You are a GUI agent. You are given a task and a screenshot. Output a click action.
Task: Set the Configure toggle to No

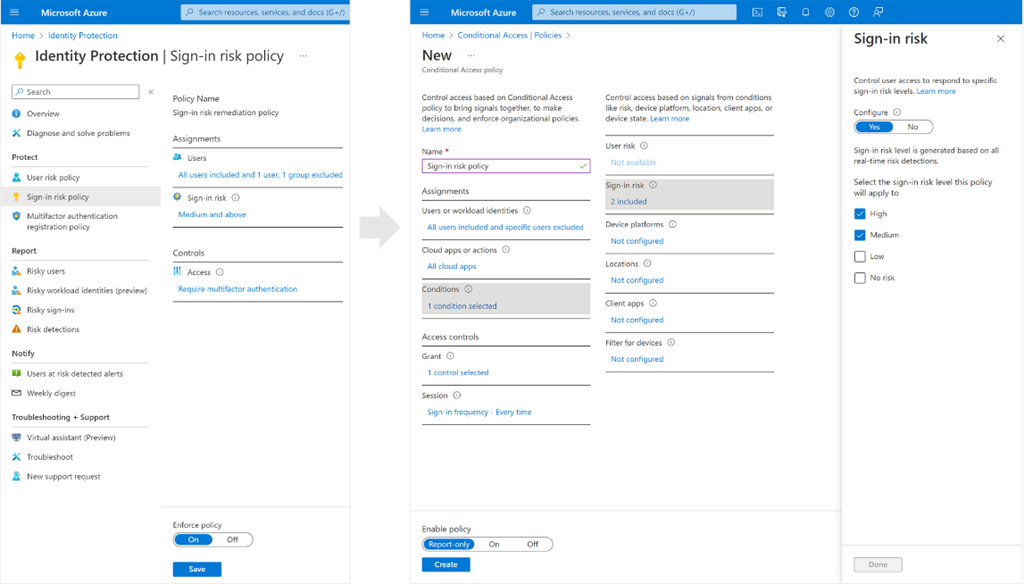coord(912,127)
